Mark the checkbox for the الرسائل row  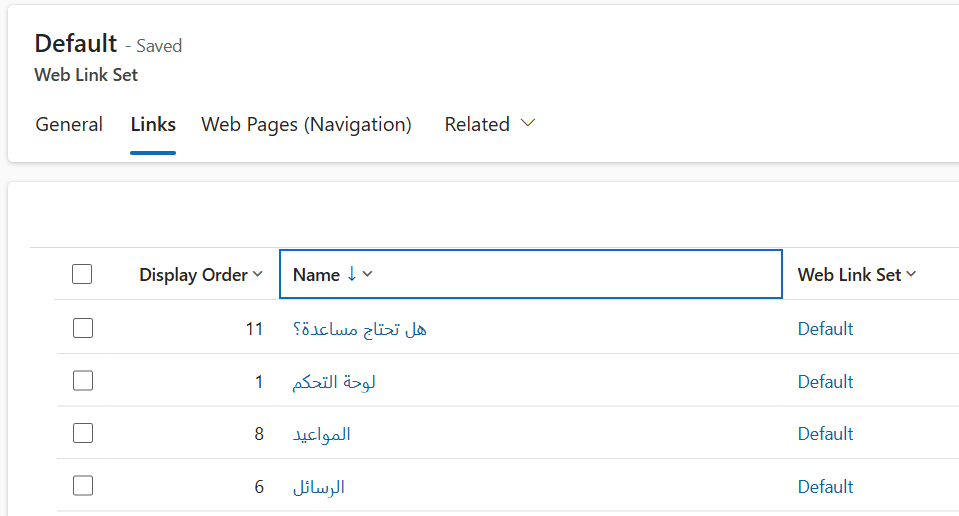[83, 486]
